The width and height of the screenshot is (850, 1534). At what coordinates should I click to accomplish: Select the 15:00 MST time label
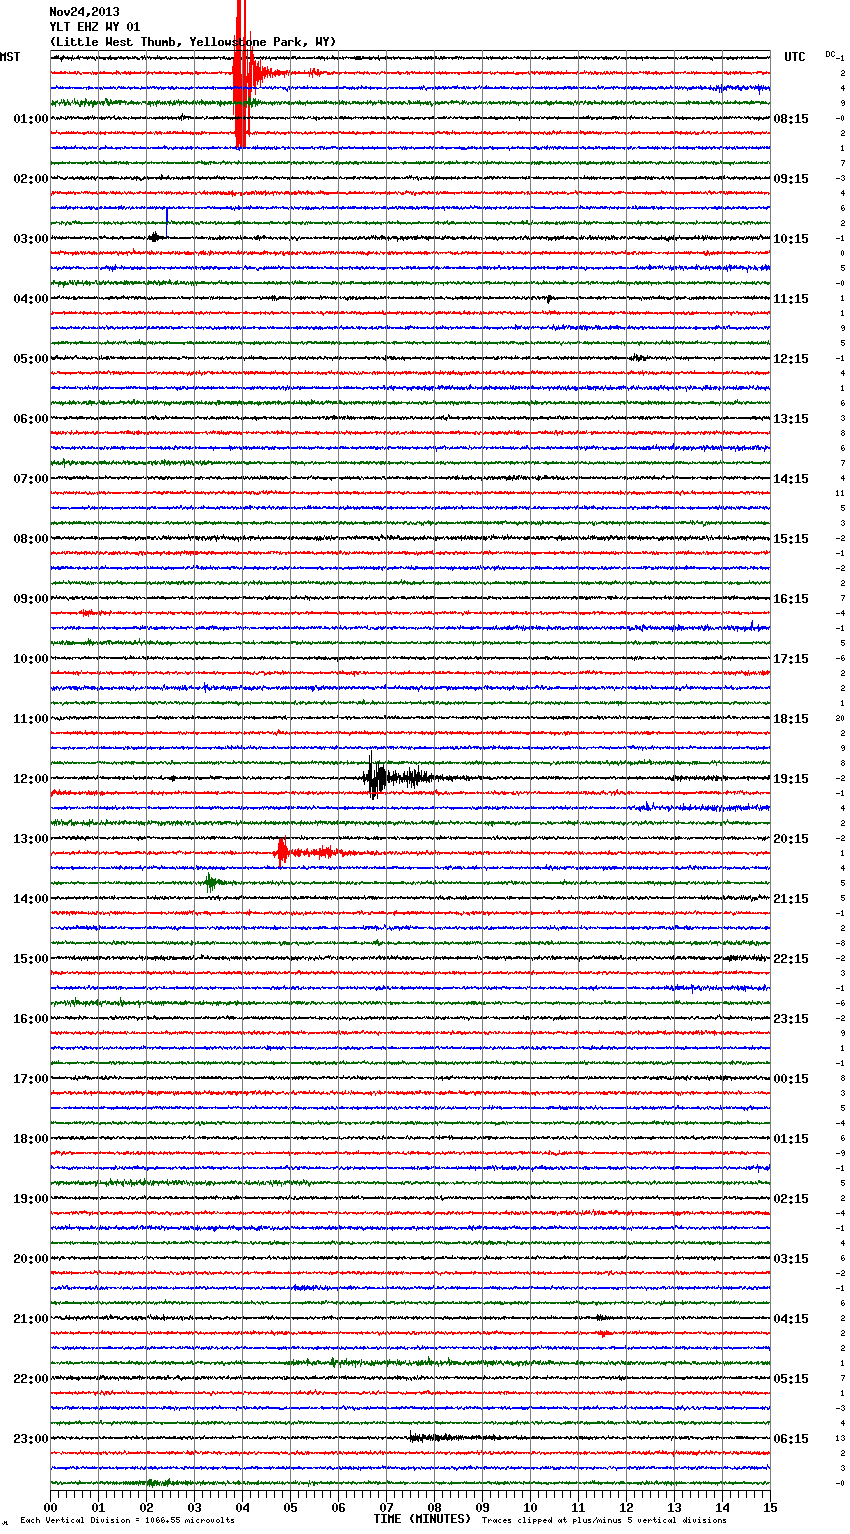(31, 959)
